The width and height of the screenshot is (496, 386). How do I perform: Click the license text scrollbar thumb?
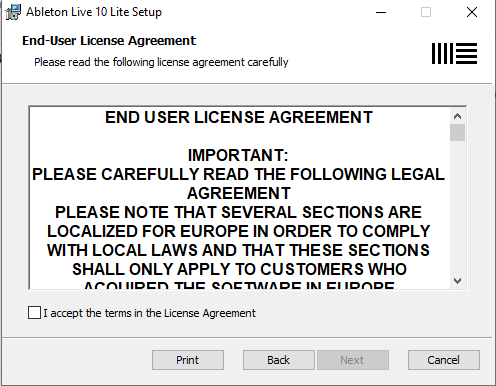457,133
